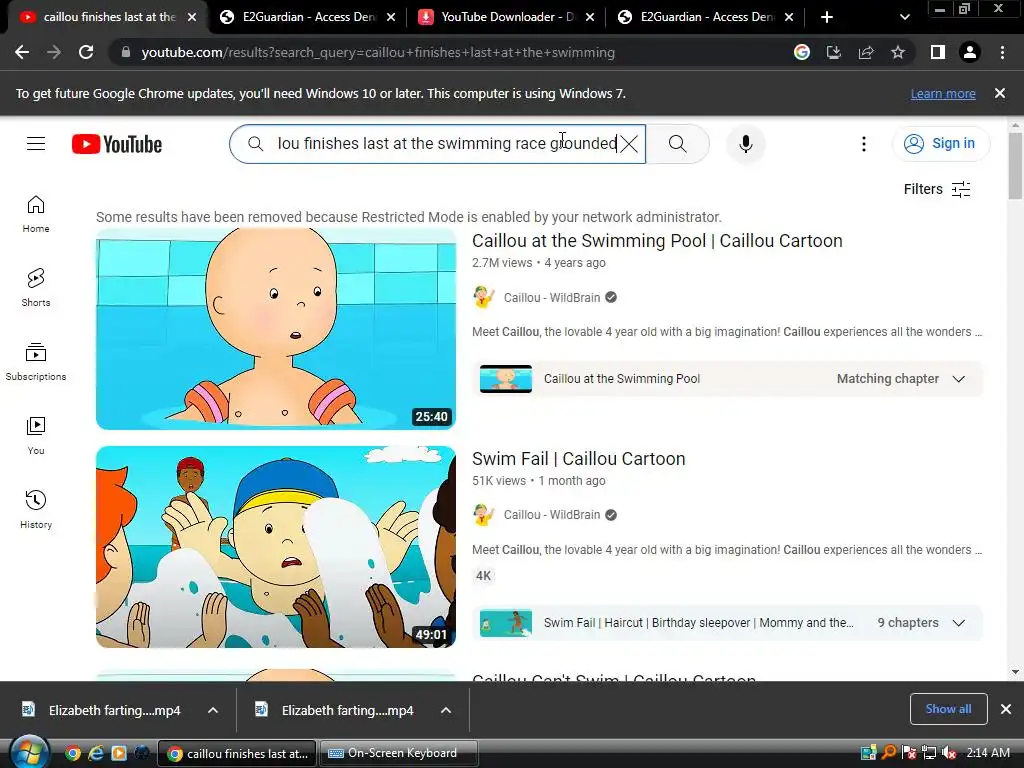Open Subscriptions in the sidebar
The image size is (1024, 768).
pyautogui.click(x=36, y=362)
